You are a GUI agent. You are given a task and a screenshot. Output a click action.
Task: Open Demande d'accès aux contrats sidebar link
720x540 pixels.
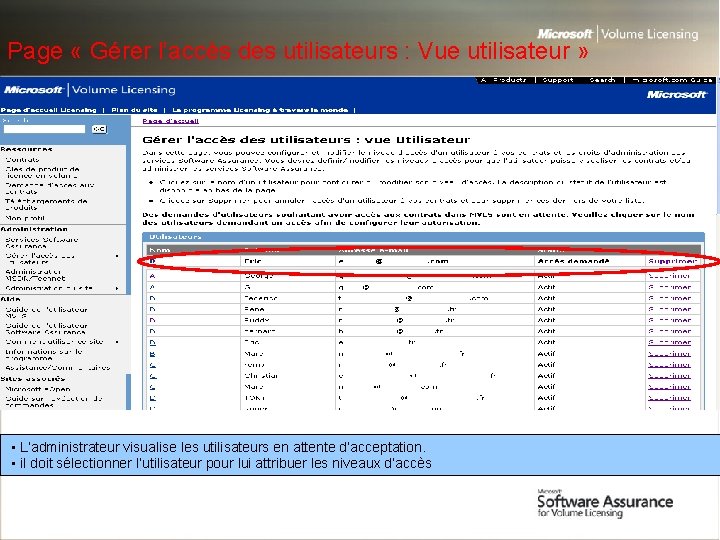tap(50, 188)
